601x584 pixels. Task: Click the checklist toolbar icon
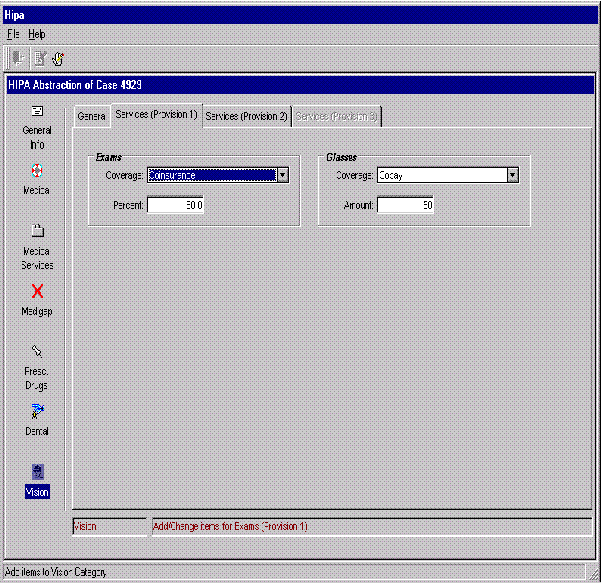(x=39, y=58)
